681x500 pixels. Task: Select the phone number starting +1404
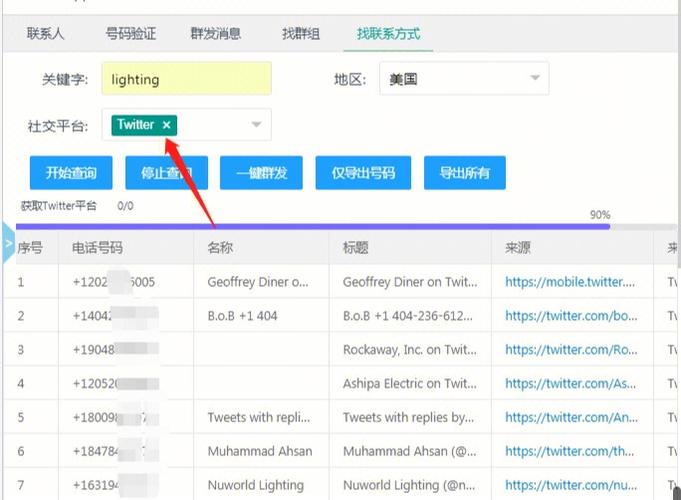pos(116,316)
